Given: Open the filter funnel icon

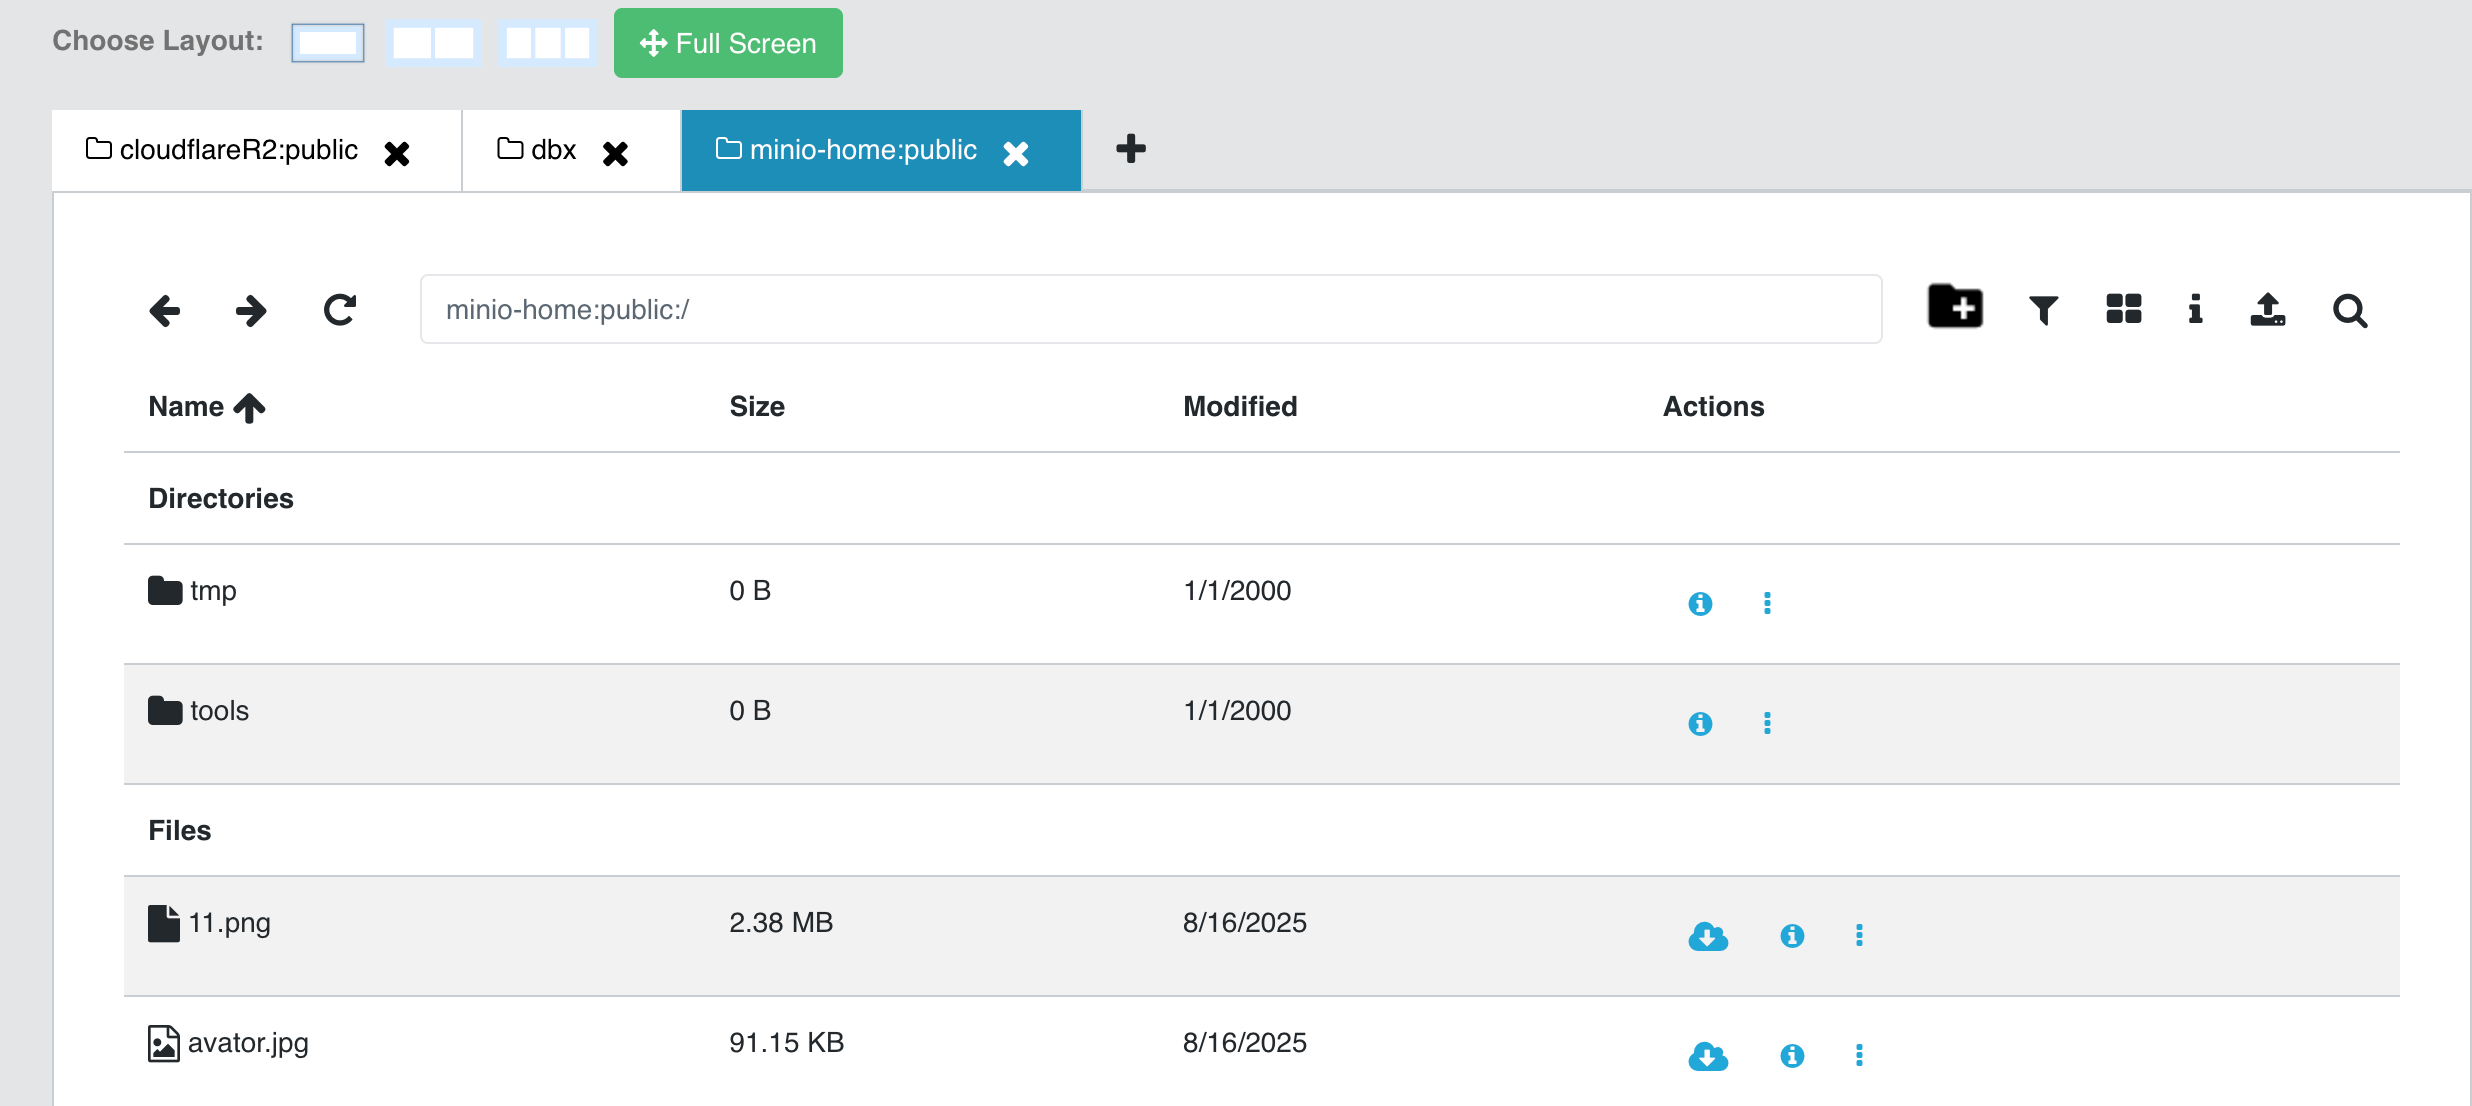Looking at the screenshot, I should (x=2043, y=310).
